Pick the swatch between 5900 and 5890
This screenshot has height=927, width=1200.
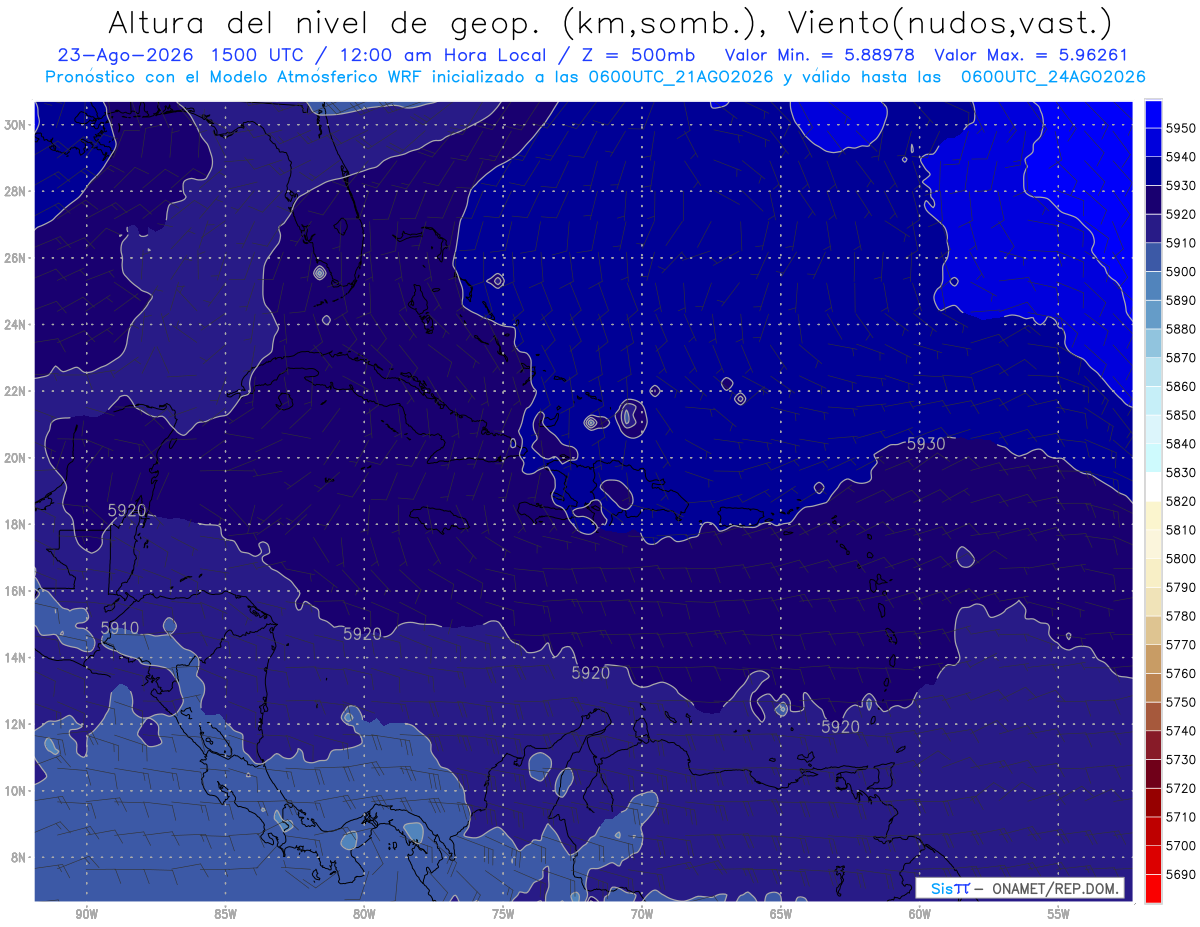(x=1153, y=286)
